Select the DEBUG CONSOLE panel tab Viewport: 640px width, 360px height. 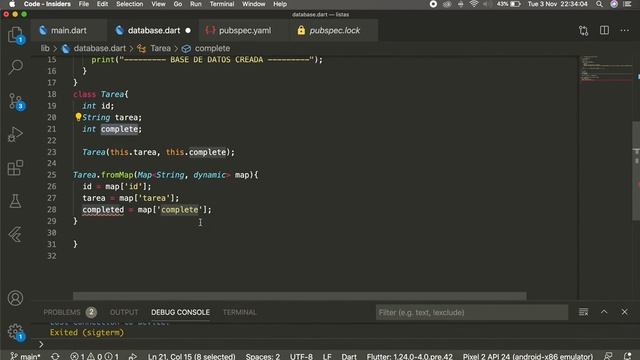pos(180,312)
